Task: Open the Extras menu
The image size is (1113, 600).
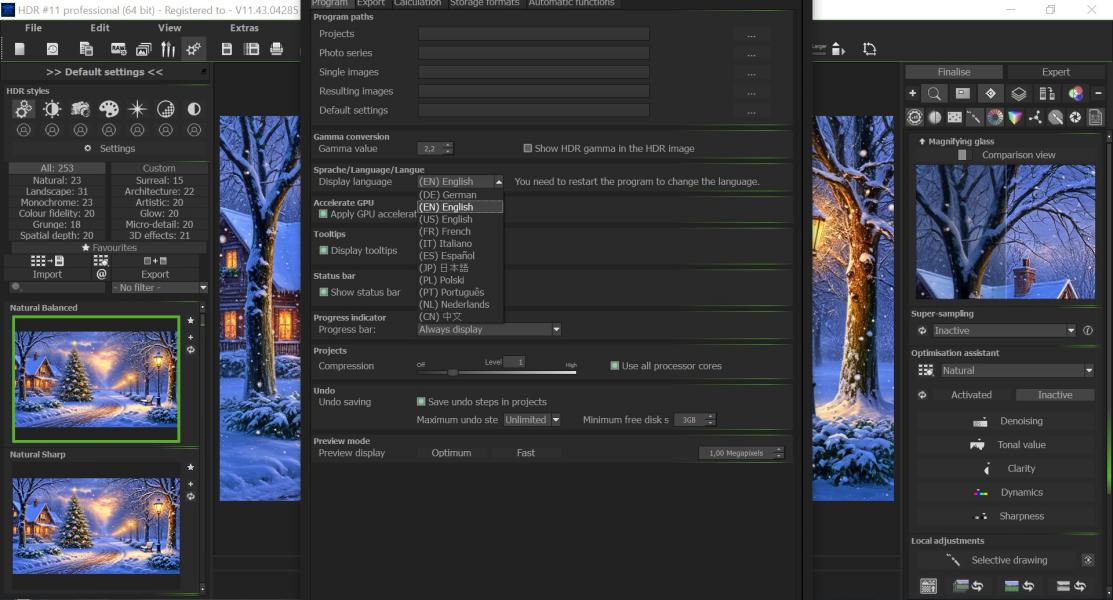Action: coord(244,28)
